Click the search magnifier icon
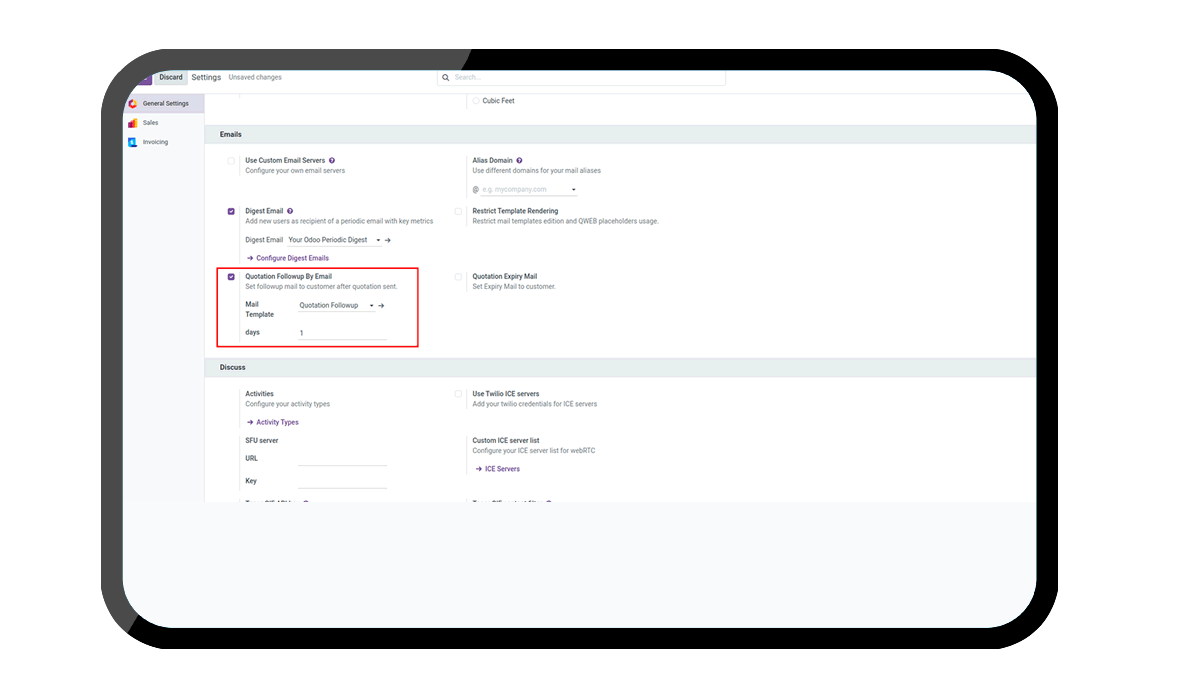Screen dimensions: 1200x697 [x=447, y=77]
